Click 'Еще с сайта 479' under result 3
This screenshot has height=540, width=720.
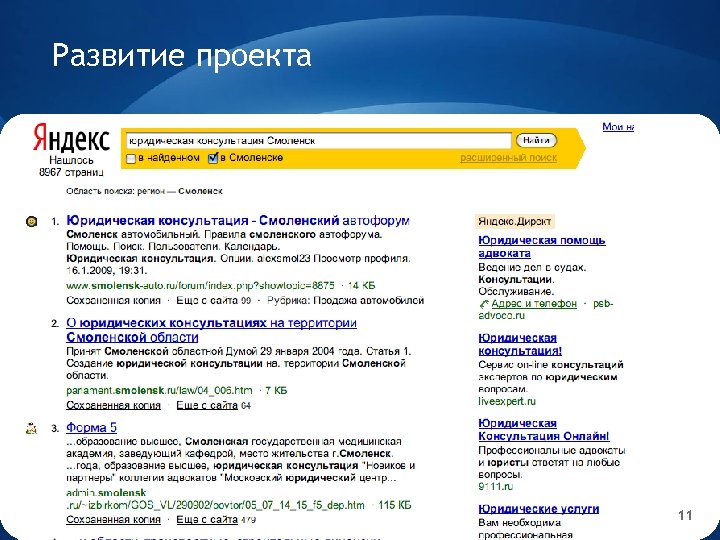(216, 519)
